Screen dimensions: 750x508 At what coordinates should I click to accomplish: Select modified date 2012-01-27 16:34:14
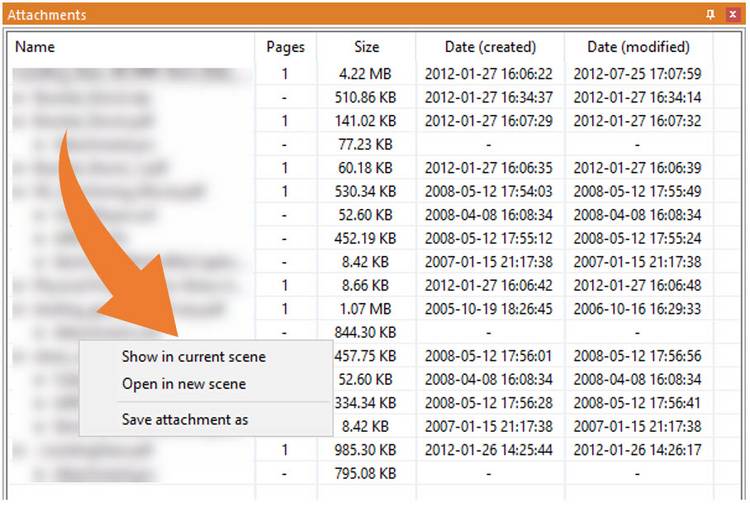point(638,98)
